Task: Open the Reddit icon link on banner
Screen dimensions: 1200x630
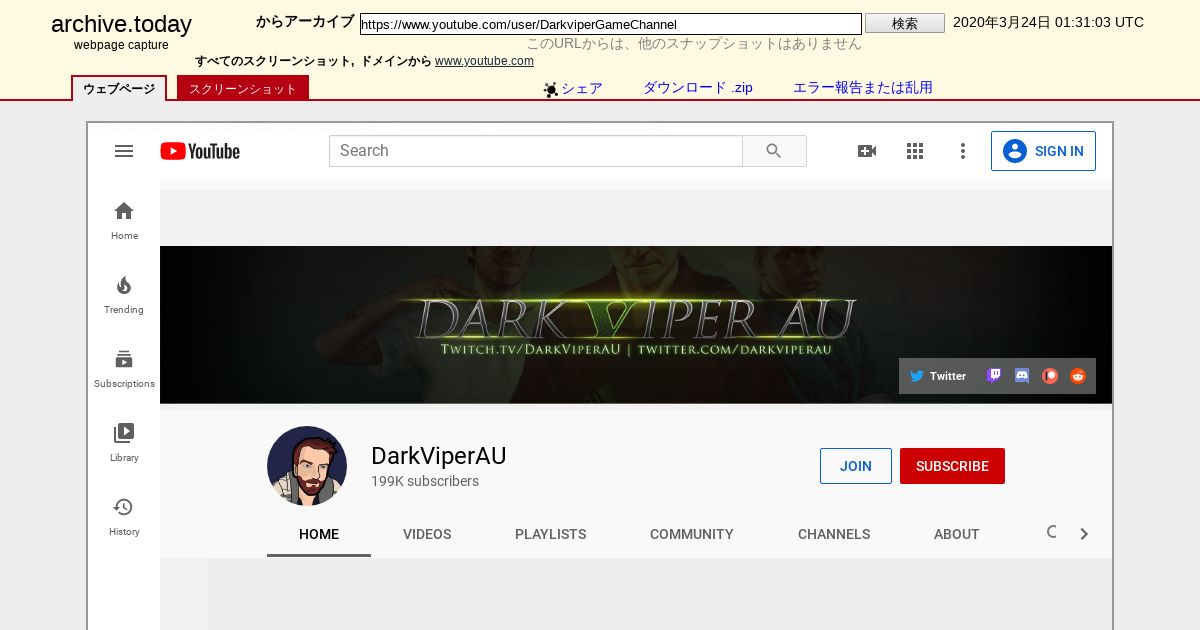Action: 1078,376
